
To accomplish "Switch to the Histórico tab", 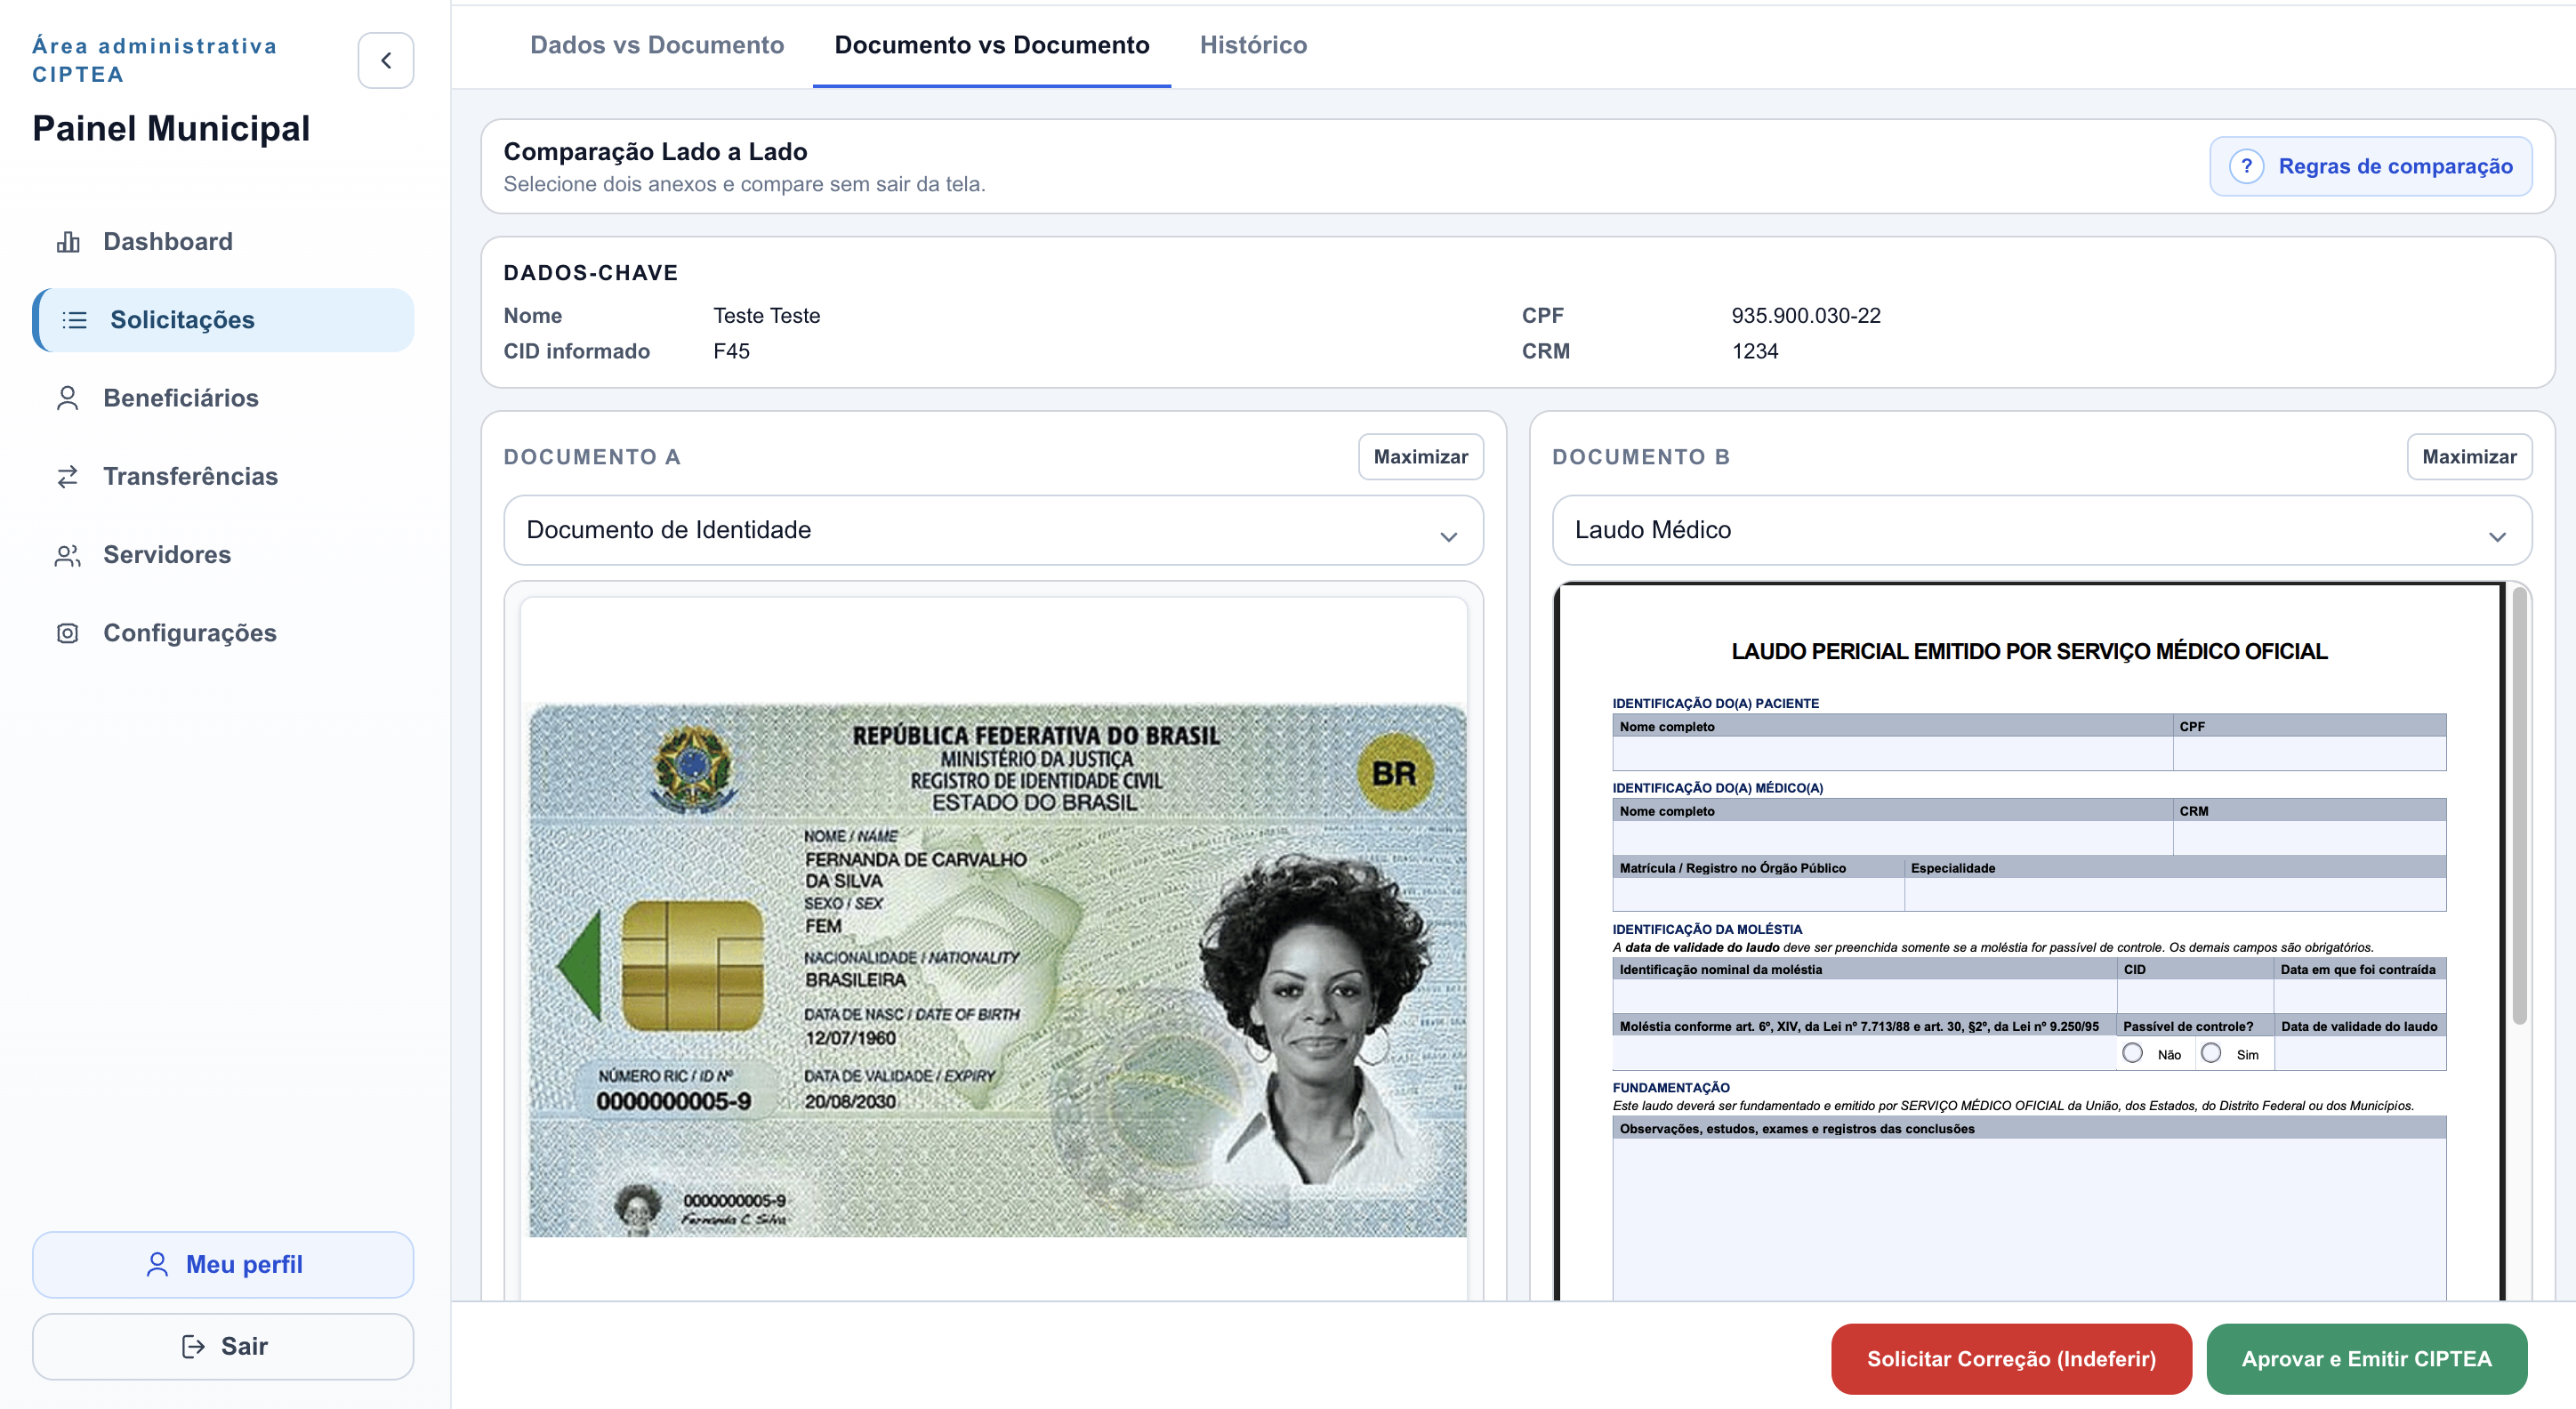I will tap(1252, 45).
